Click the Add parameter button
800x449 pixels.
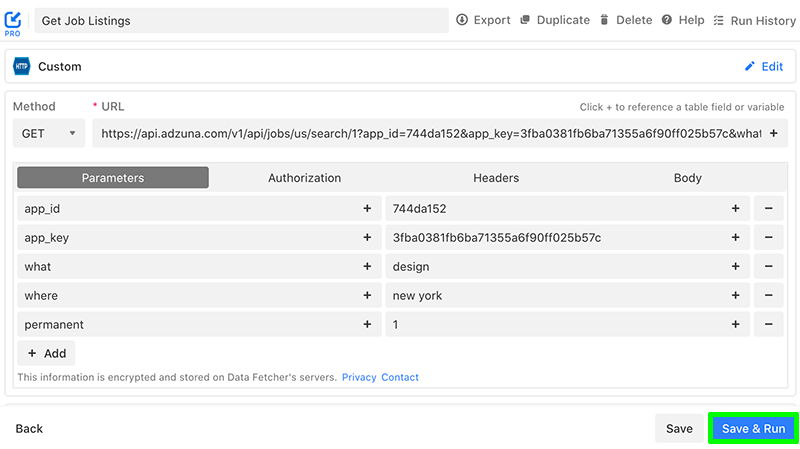point(46,353)
